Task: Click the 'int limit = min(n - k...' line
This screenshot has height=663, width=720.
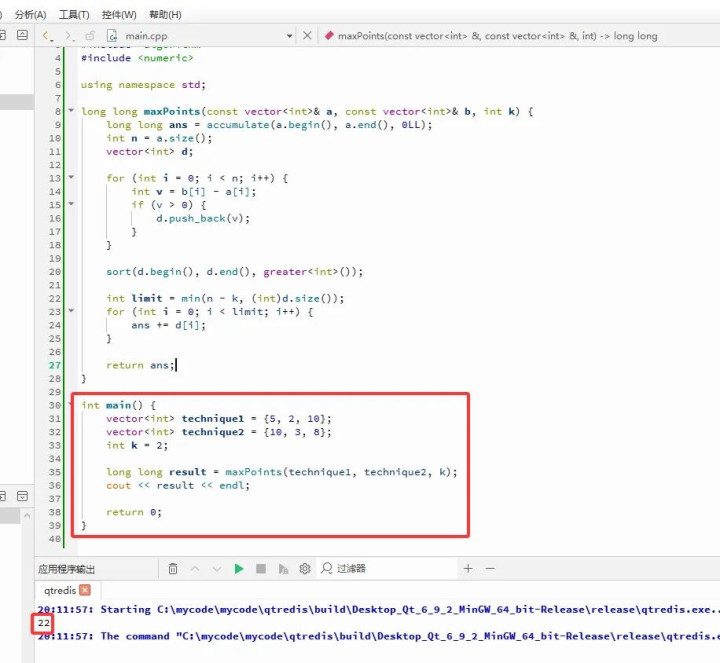Action: point(225,298)
